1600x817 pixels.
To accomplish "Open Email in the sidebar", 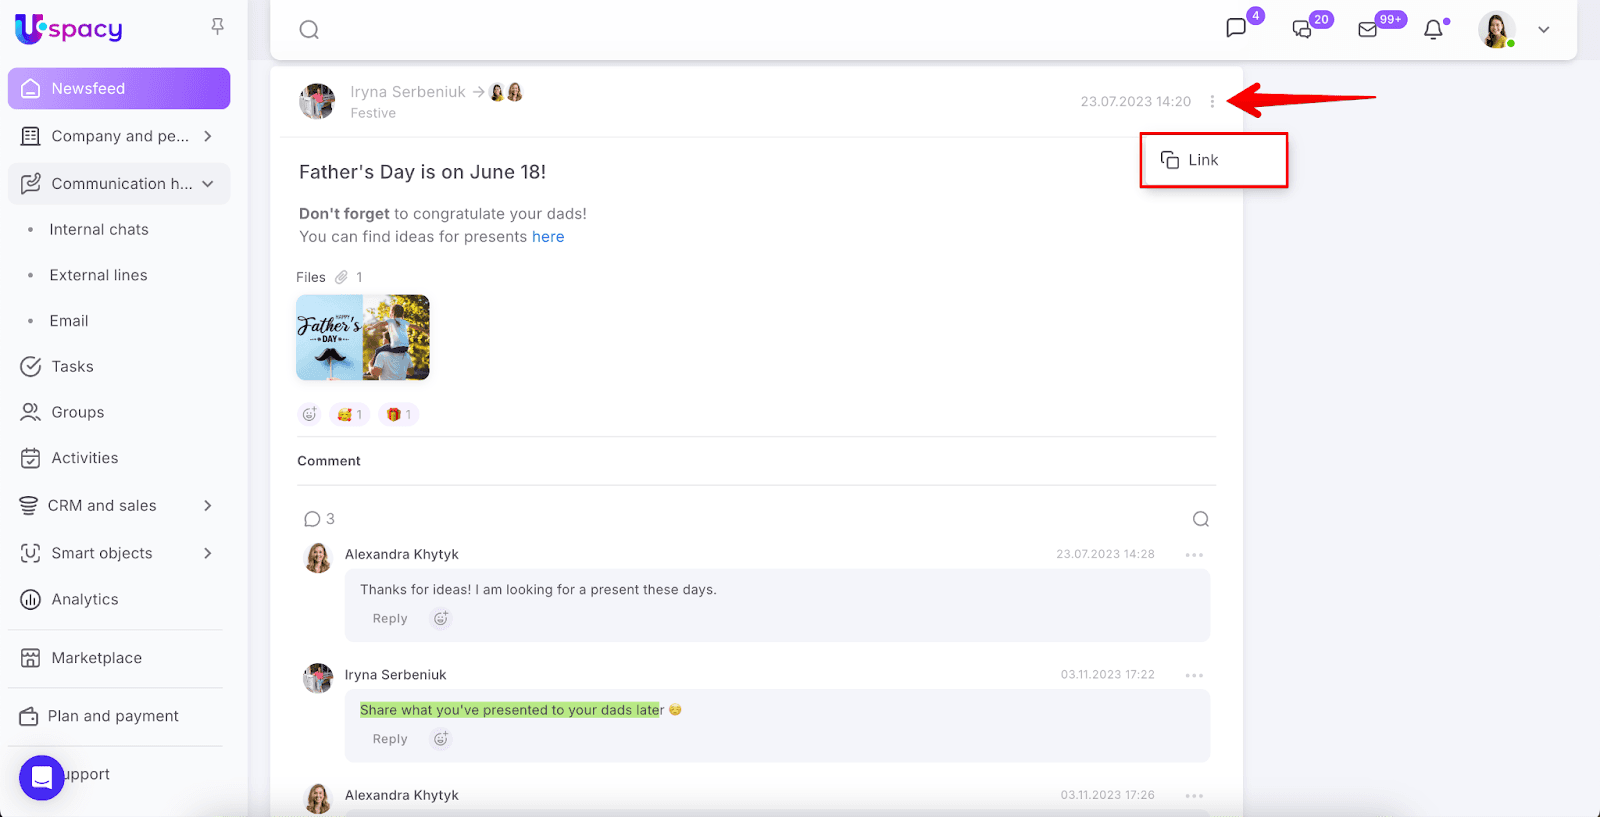I will (69, 321).
